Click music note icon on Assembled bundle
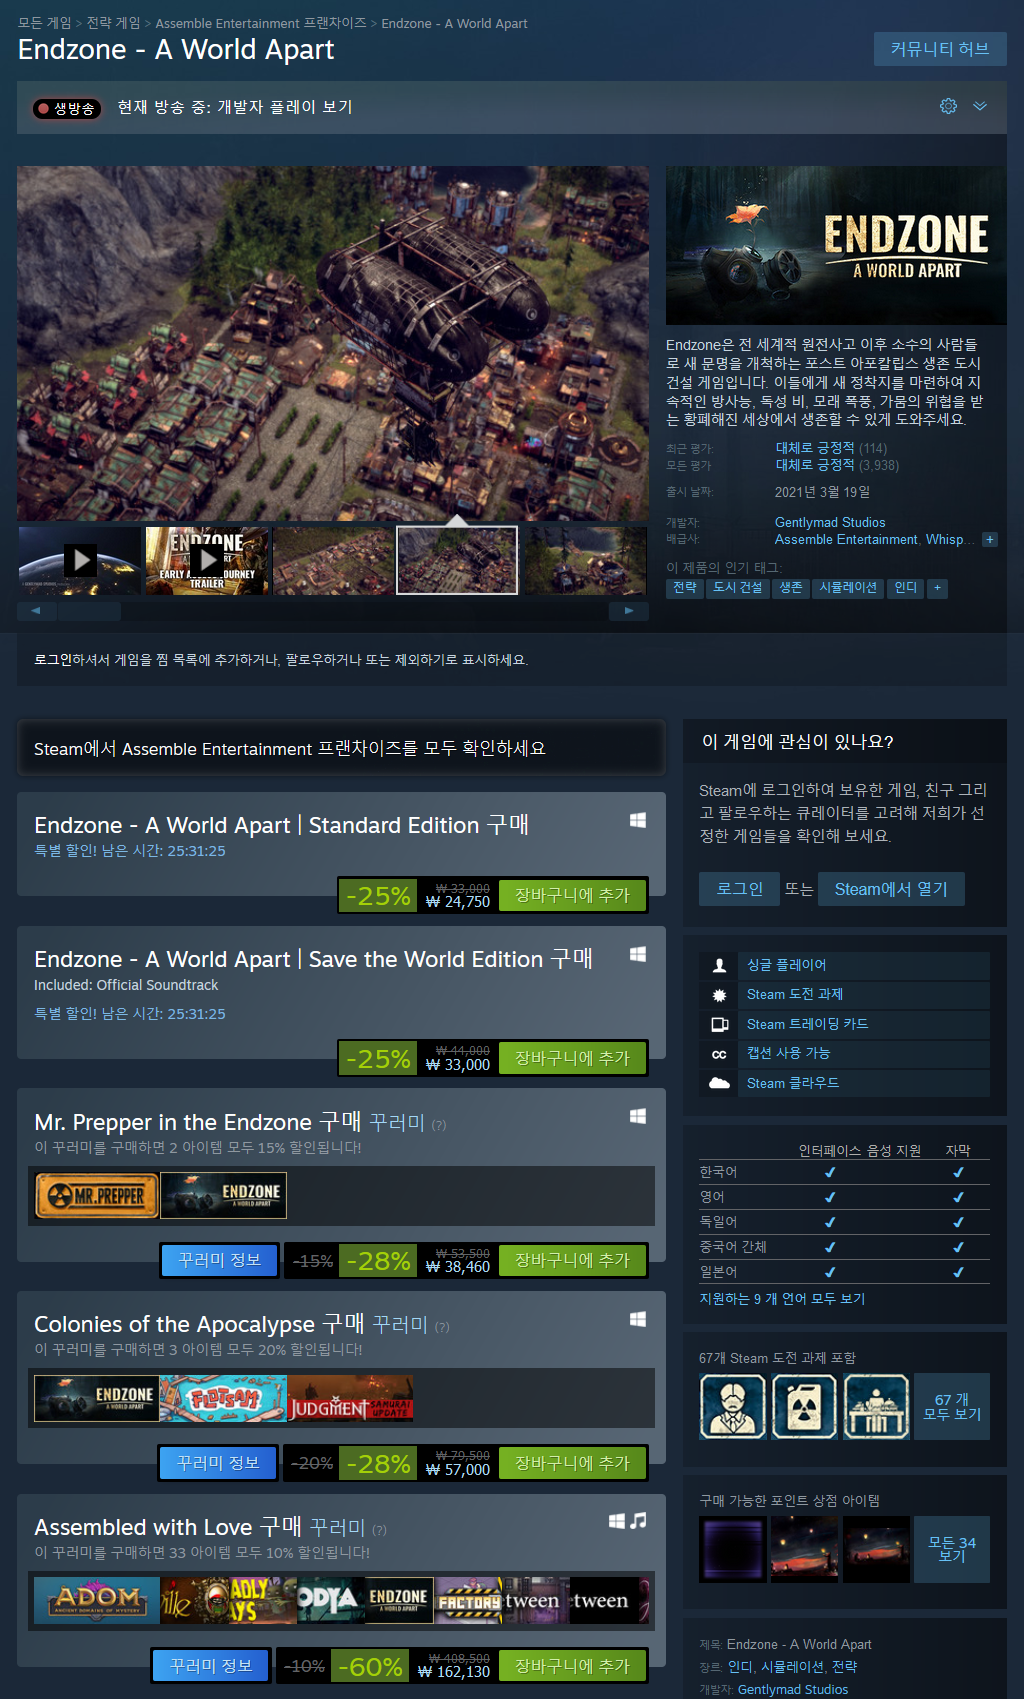Viewport: 1024px width, 1699px height. click(638, 1521)
